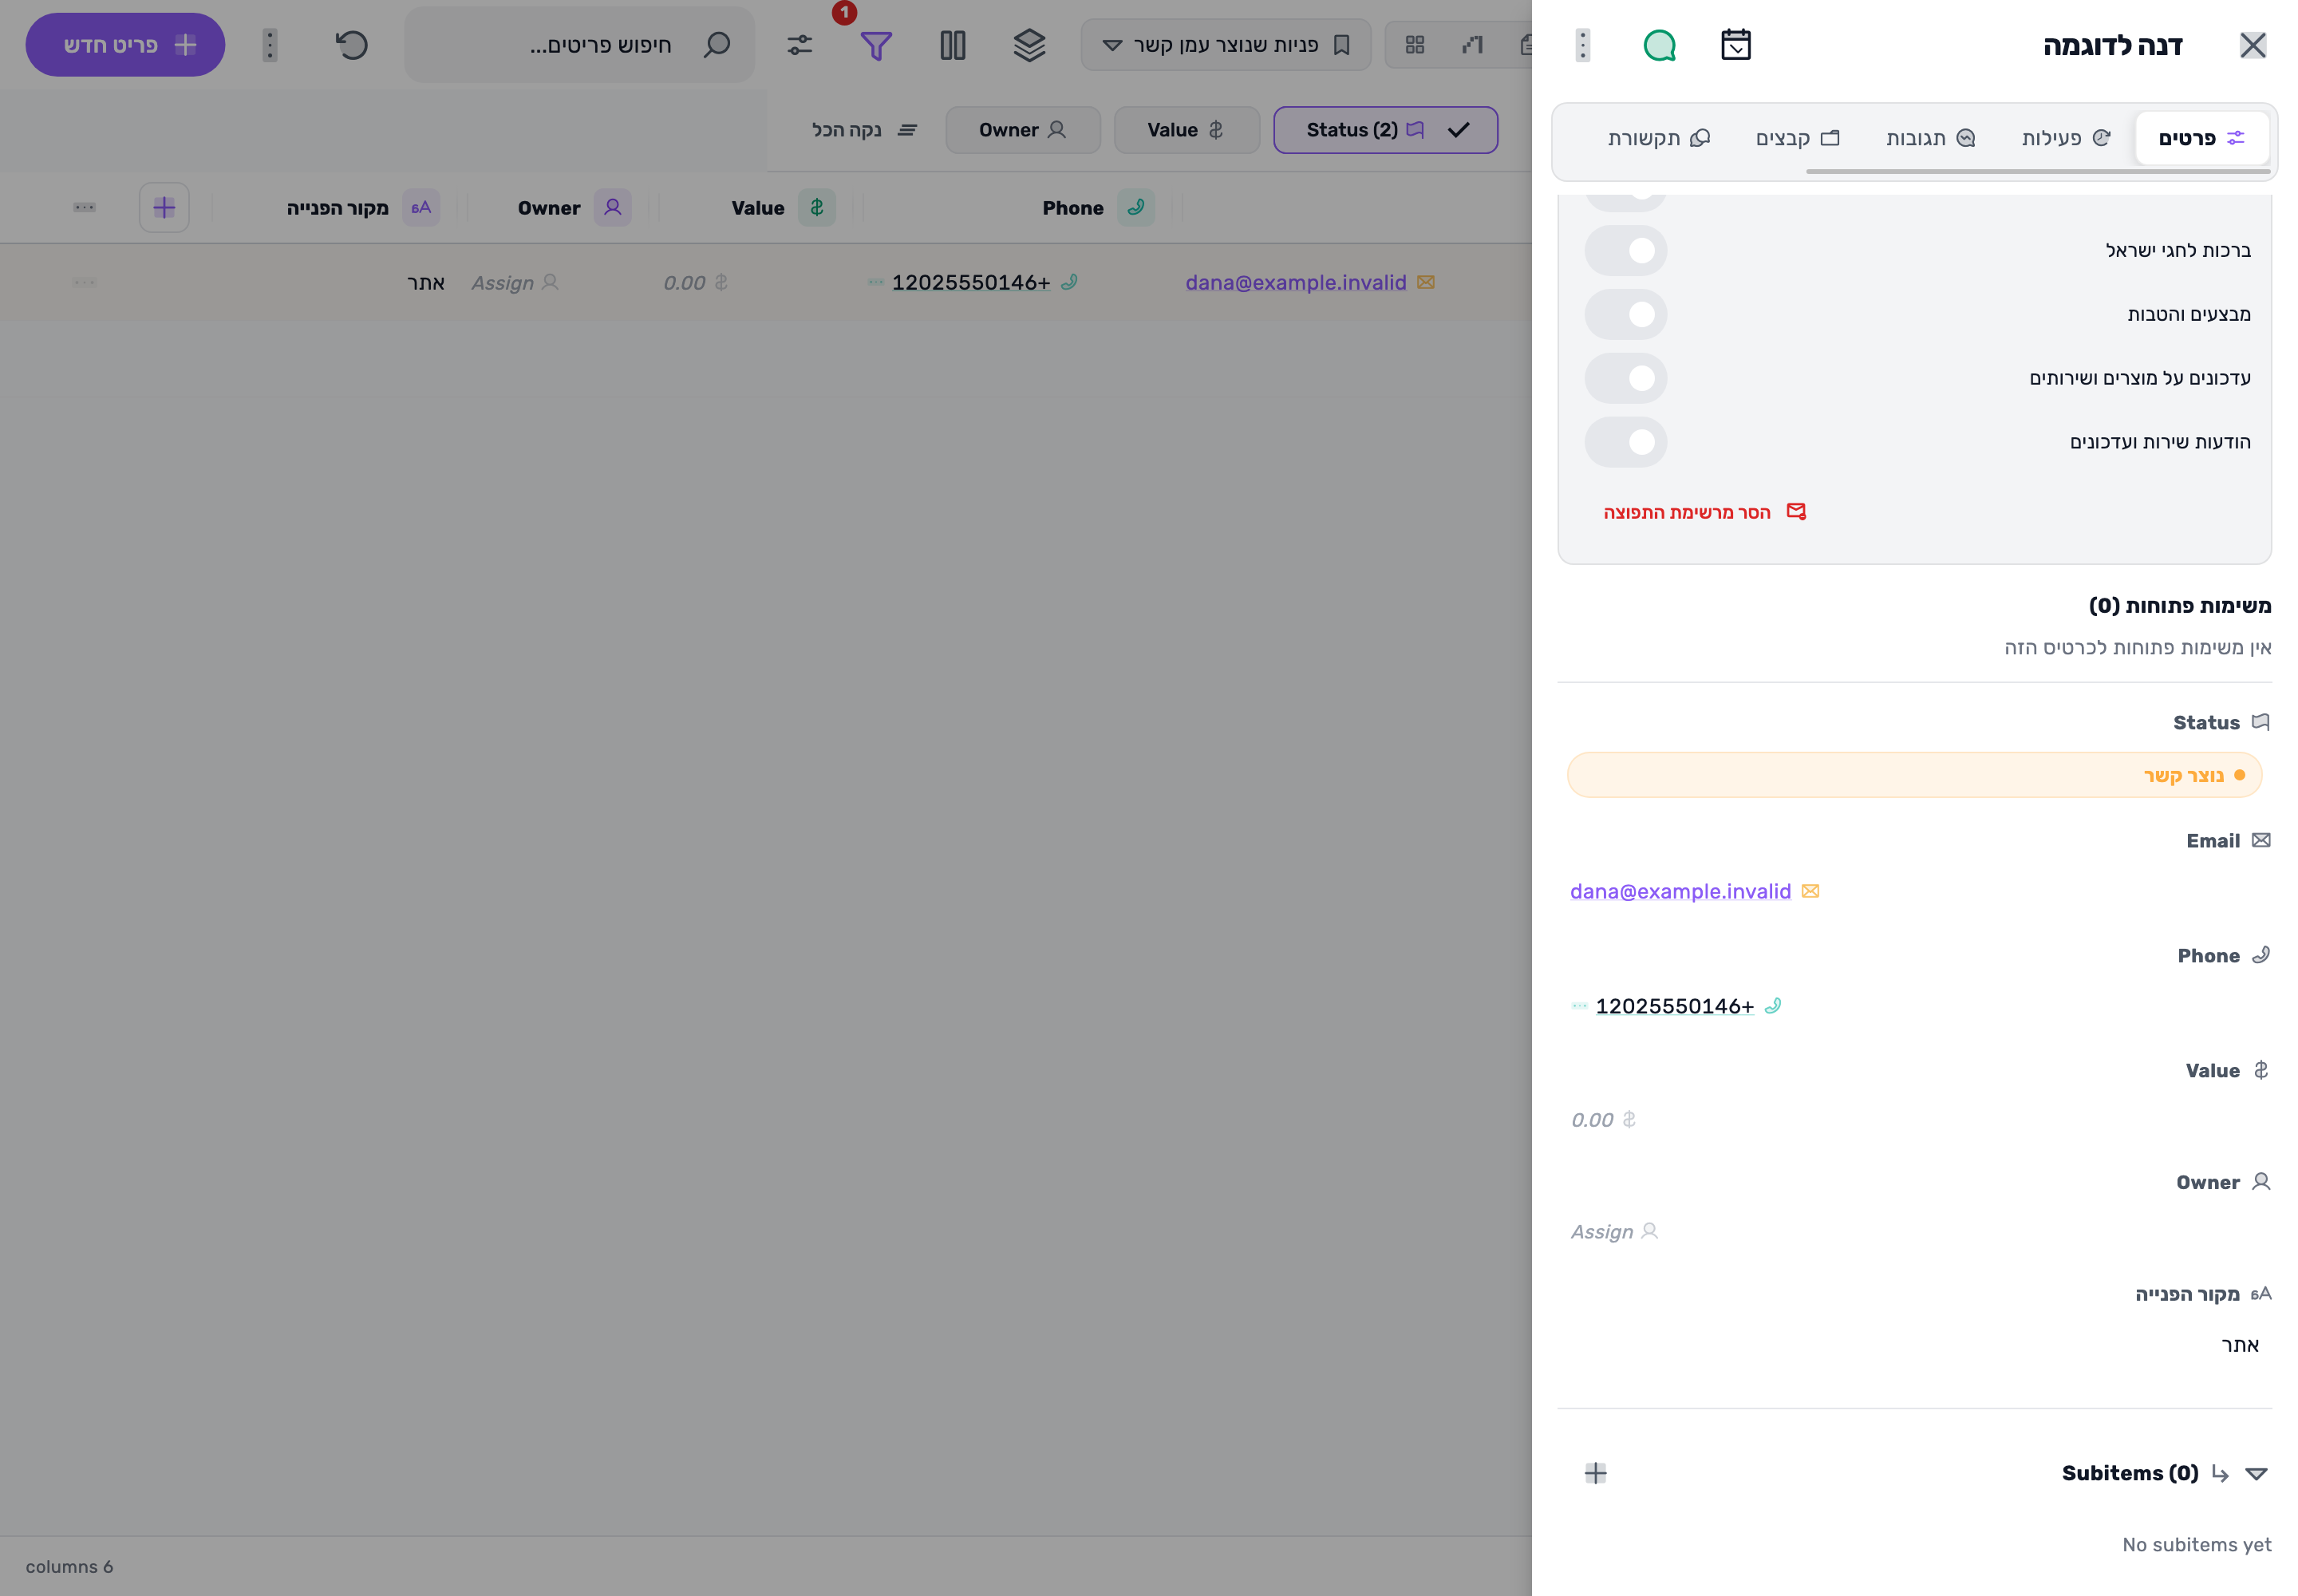Open the Status dropdown showing נוצר קשר

[1914, 775]
